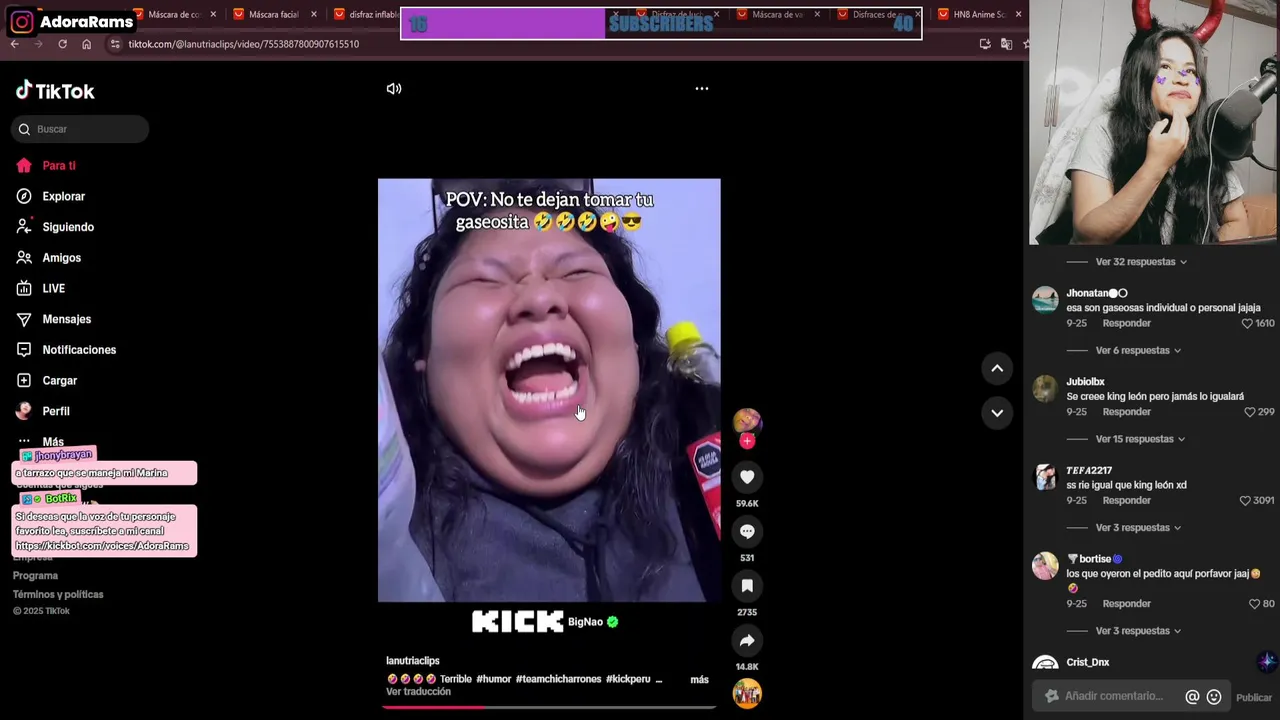Viewport: 1280px width, 720px height.
Task: Follow creator with the red plus badge
Action: [x=747, y=441]
